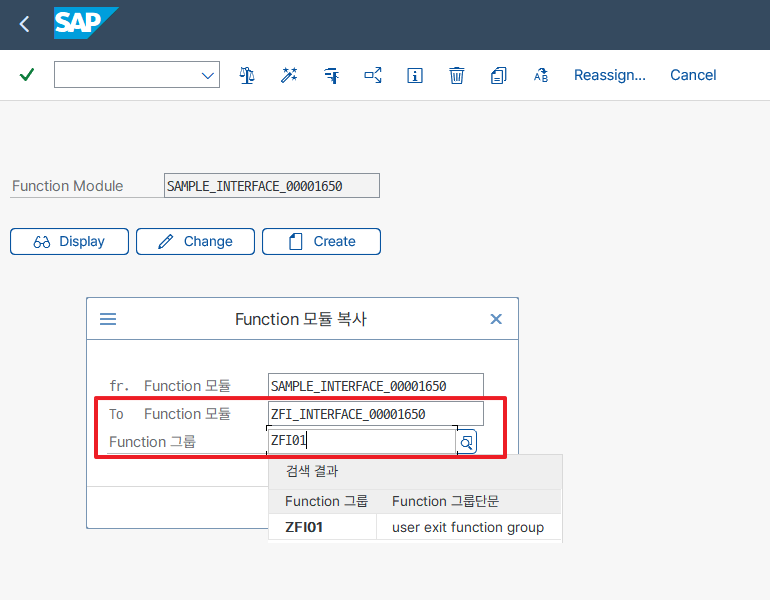Open the dialog hamburger menu
The image size is (770, 600).
(x=108, y=319)
